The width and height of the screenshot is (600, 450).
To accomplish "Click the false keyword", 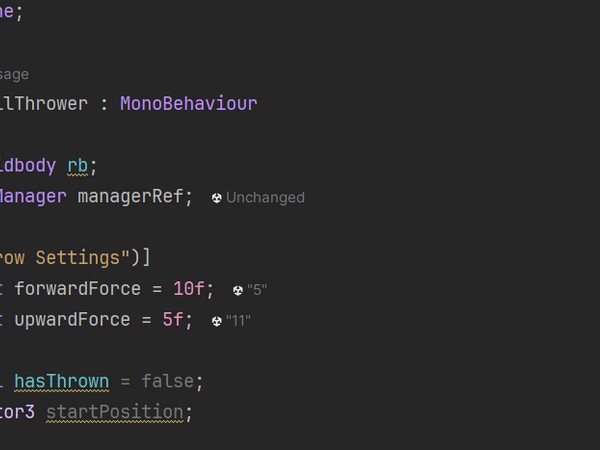I will click(x=172, y=381).
